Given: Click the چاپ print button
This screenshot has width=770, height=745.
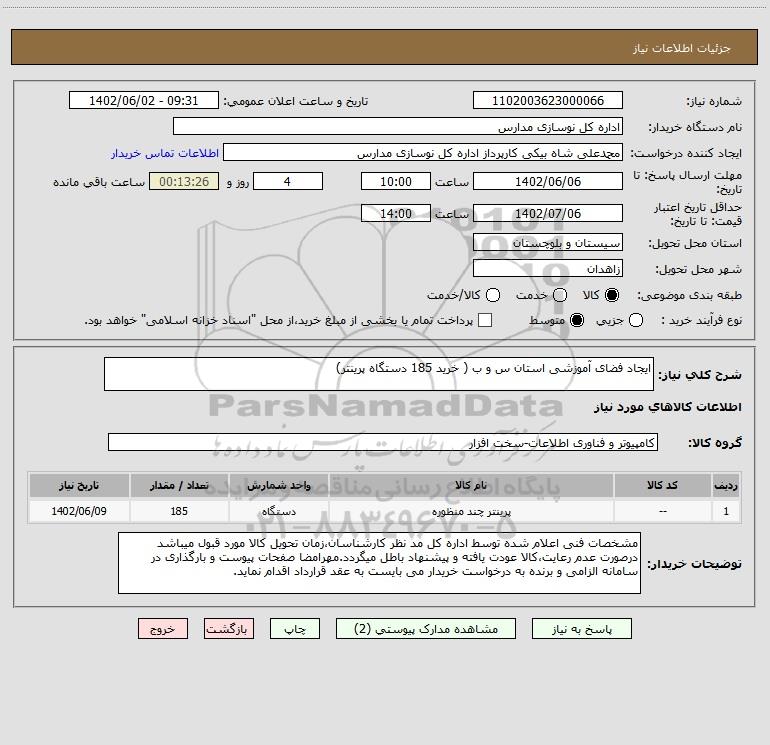Looking at the screenshot, I should tap(295, 629).
